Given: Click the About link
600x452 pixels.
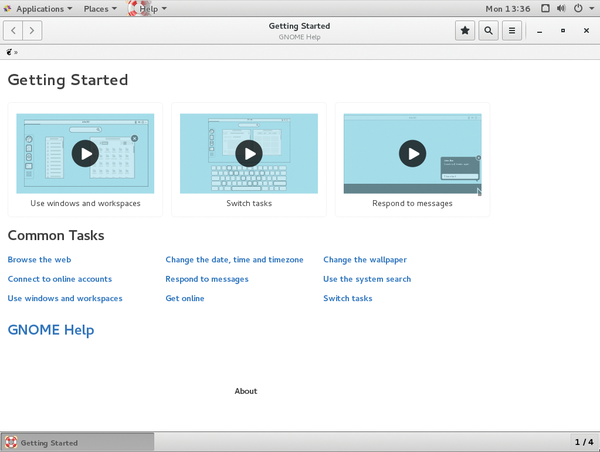Looking at the screenshot, I should pyautogui.click(x=246, y=391).
